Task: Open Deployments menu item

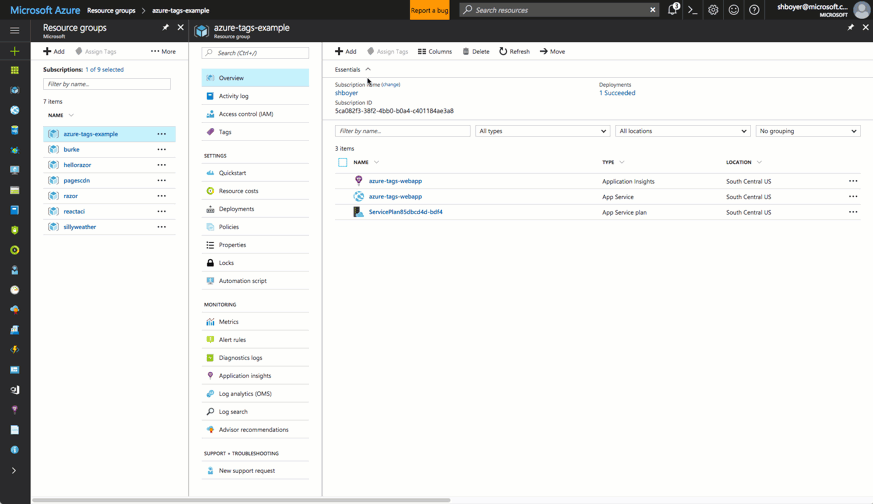Action: [x=255, y=209]
